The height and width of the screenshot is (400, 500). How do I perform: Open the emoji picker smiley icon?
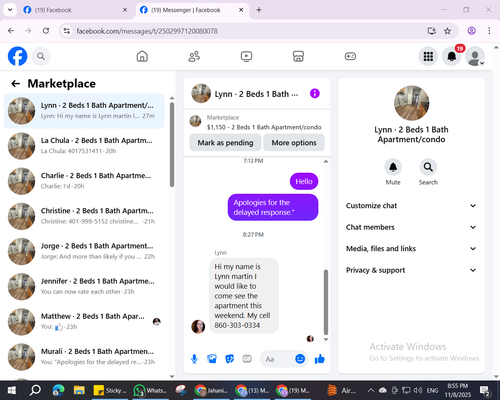(x=300, y=359)
